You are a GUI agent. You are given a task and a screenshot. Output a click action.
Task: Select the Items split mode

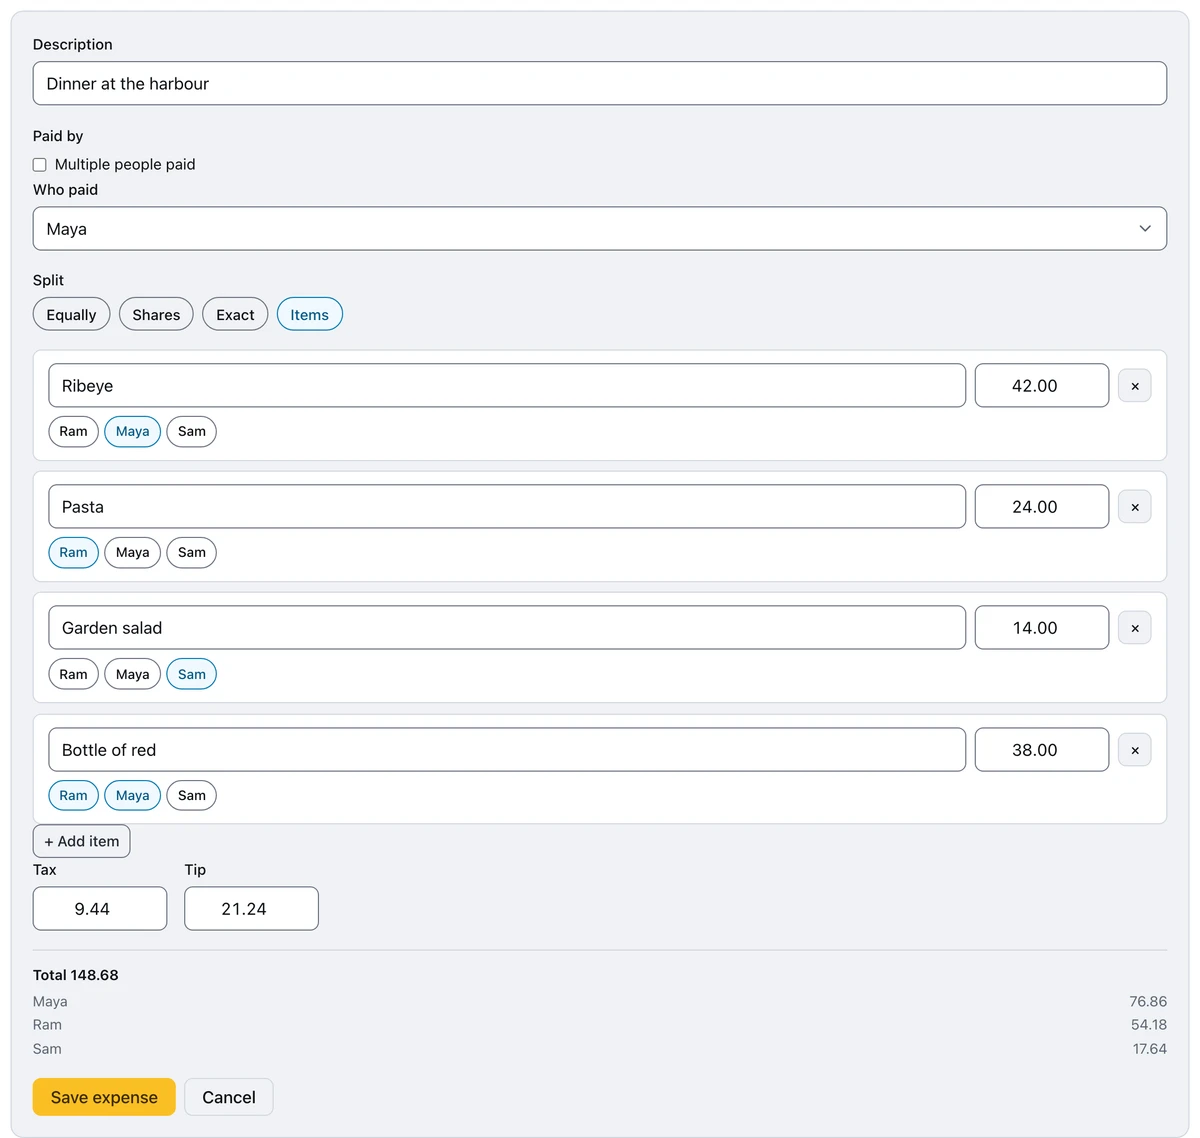point(310,315)
